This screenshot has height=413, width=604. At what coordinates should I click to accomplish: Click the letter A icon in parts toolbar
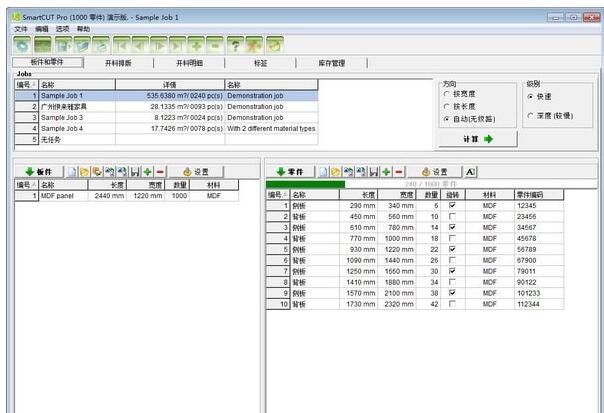point(470,172)
